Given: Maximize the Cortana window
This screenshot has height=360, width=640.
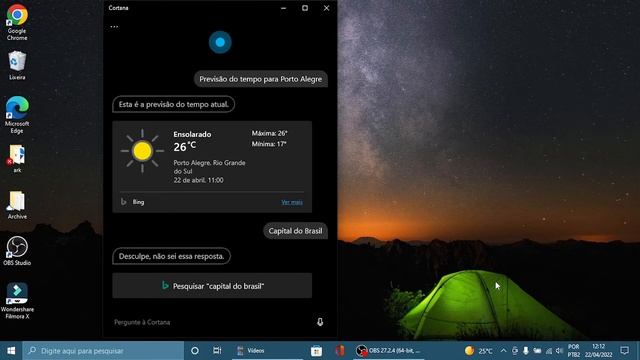Looking at the screenshot, I should click(x=305, y=8).
